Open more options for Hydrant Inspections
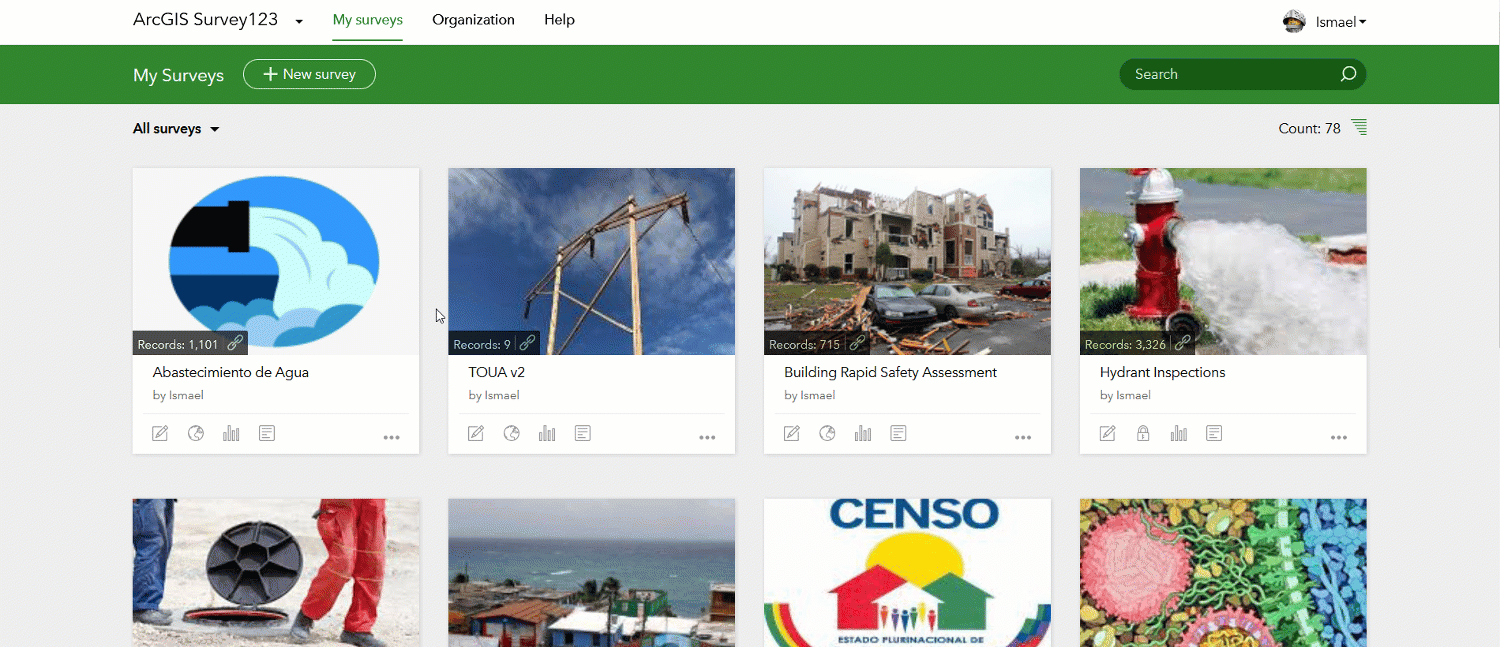1500x647 pixels. click(1339, 438)
